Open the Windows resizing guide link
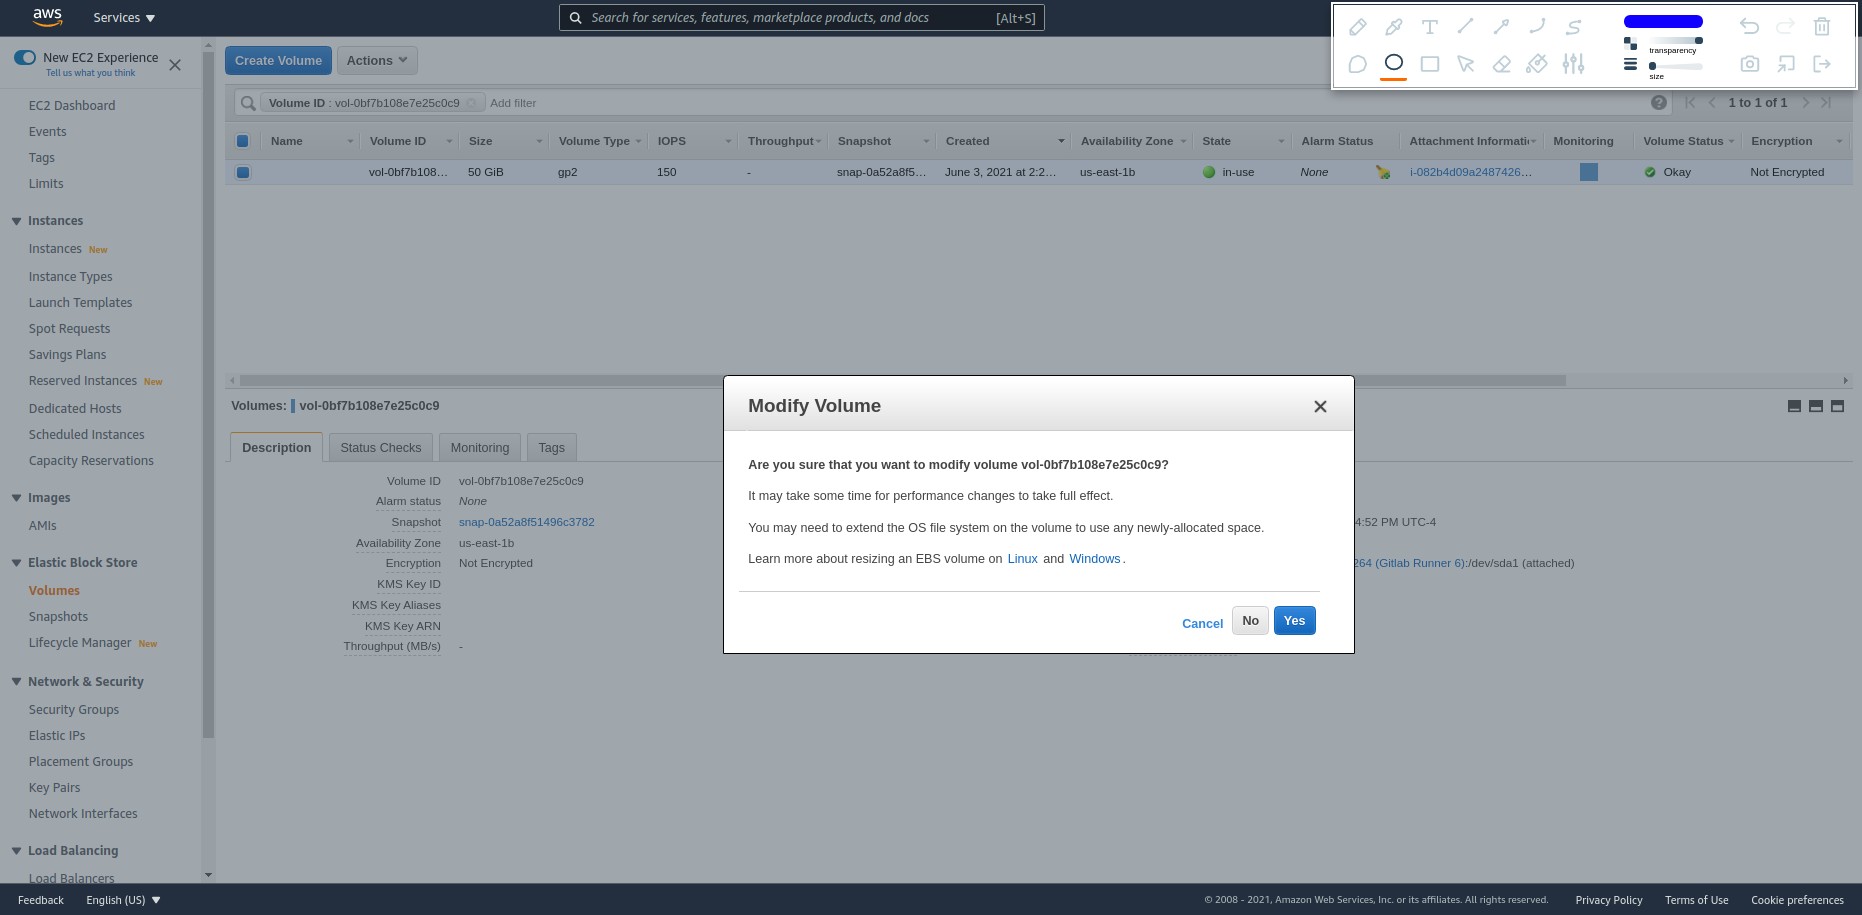The width and height of the screenshot is (1862, 915). tap(1094, 559)
